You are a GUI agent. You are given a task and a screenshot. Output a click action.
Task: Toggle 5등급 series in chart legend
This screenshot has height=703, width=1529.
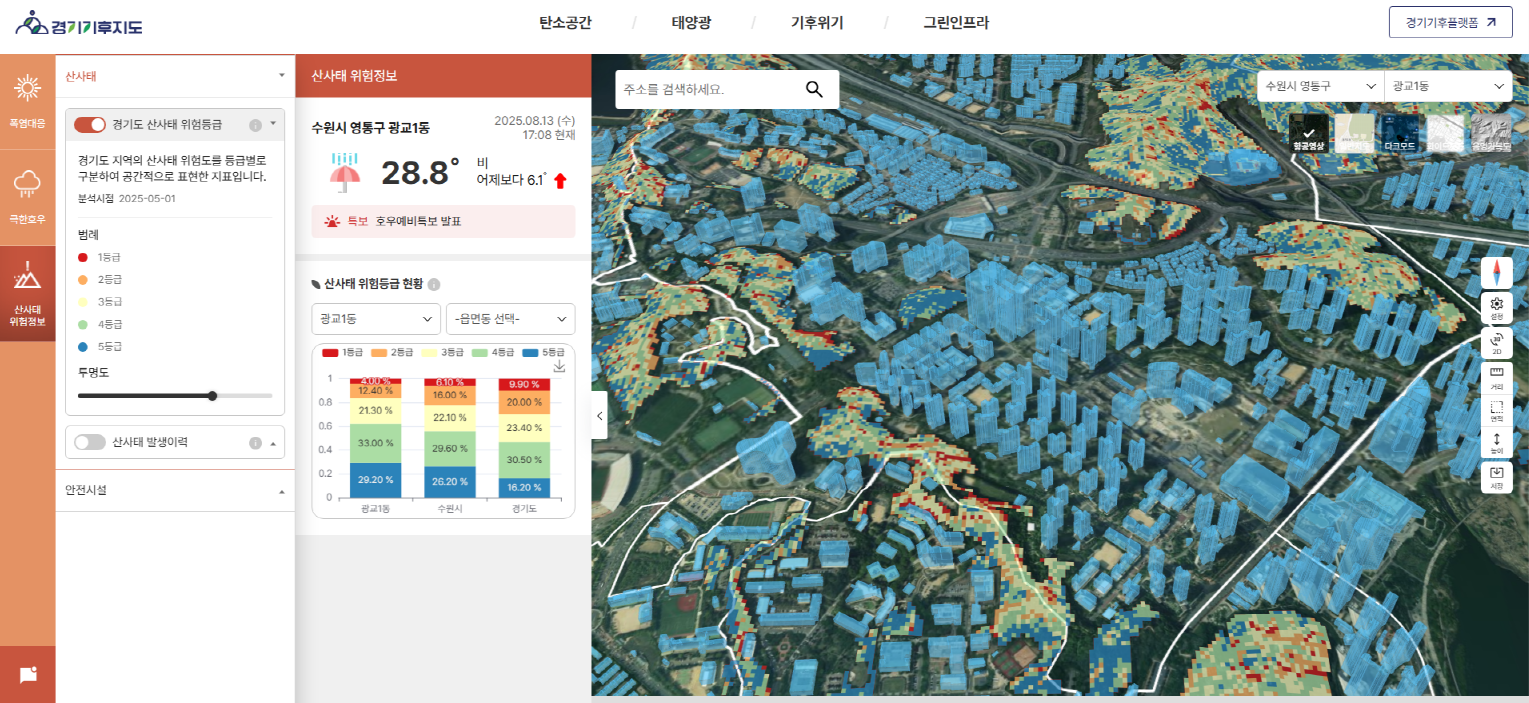pyautogui.click(x=542, y=352)
